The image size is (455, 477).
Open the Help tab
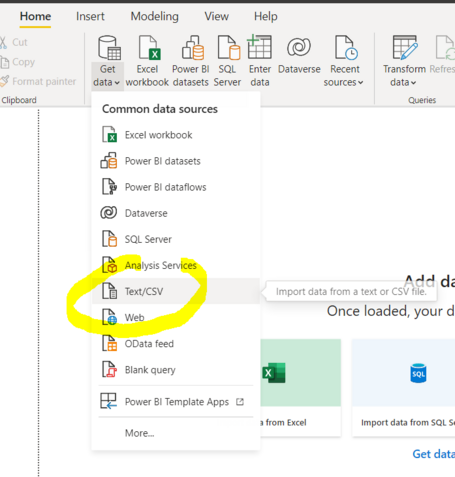tap(266, 16)
